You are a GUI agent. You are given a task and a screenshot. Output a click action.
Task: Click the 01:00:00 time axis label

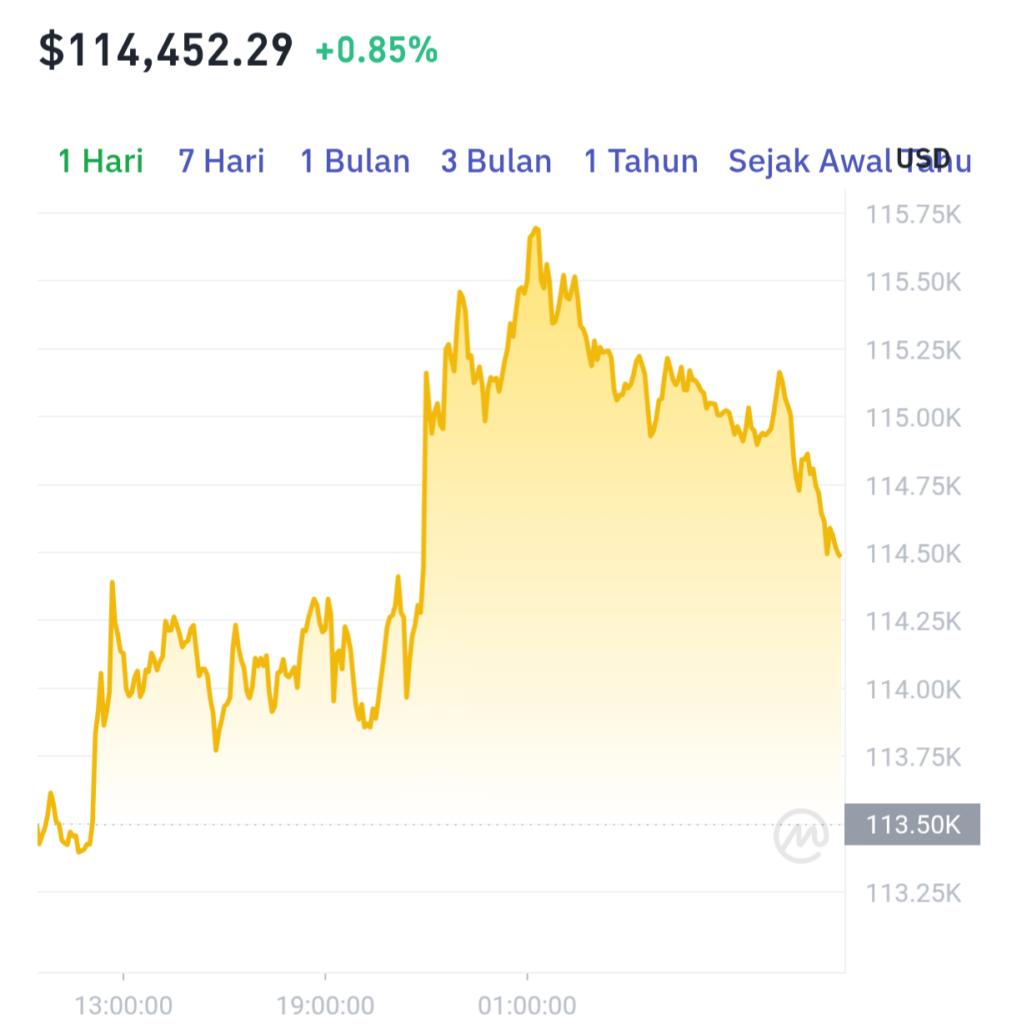[527, 1006]
